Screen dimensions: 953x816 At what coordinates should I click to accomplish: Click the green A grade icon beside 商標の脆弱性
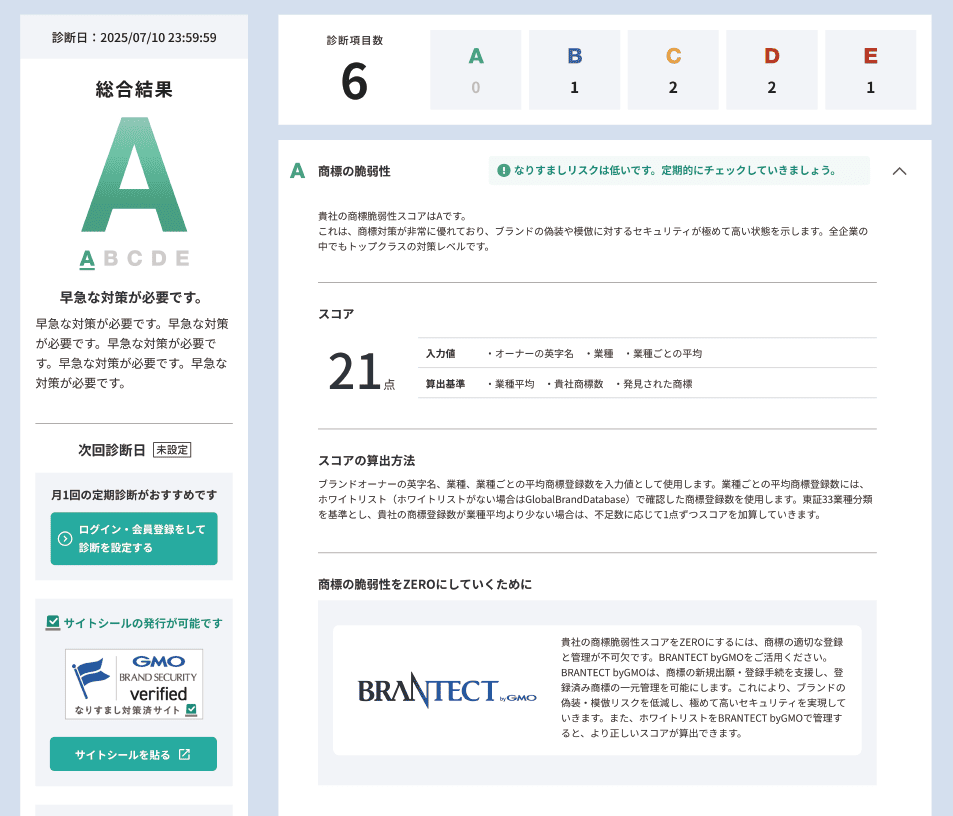(297, 171)
